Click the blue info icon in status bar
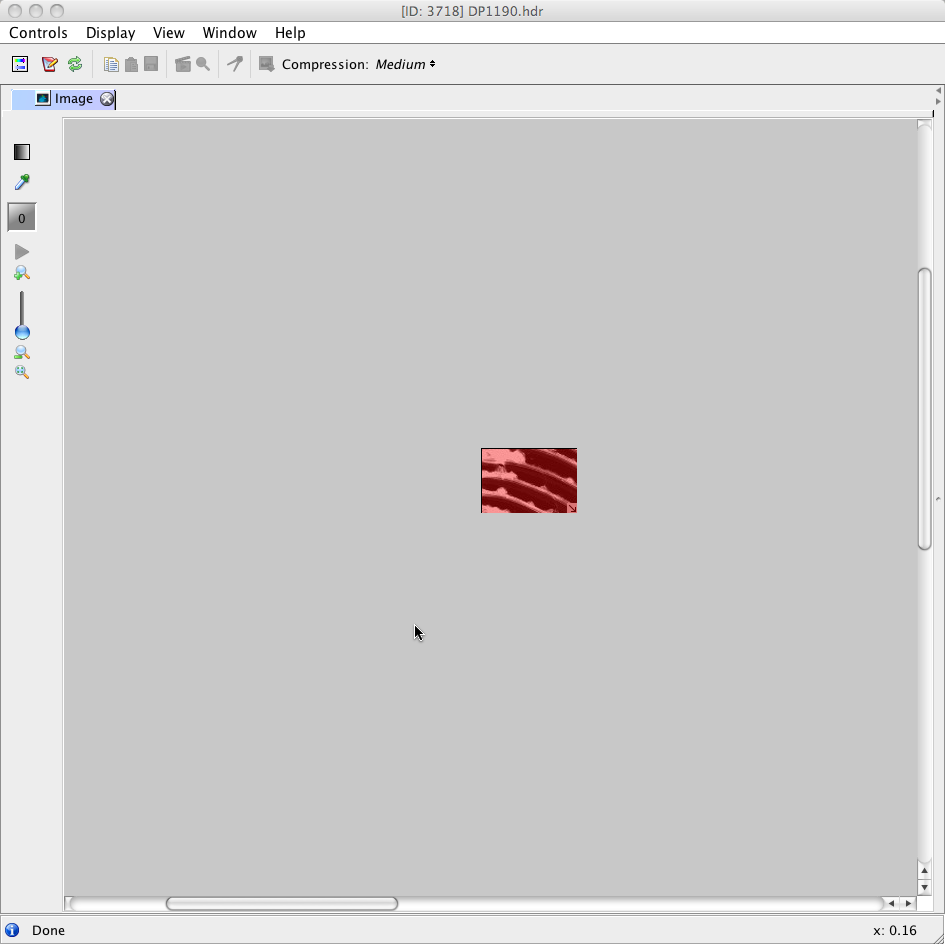This screenshot has height=945, width=945. [12, 930]
